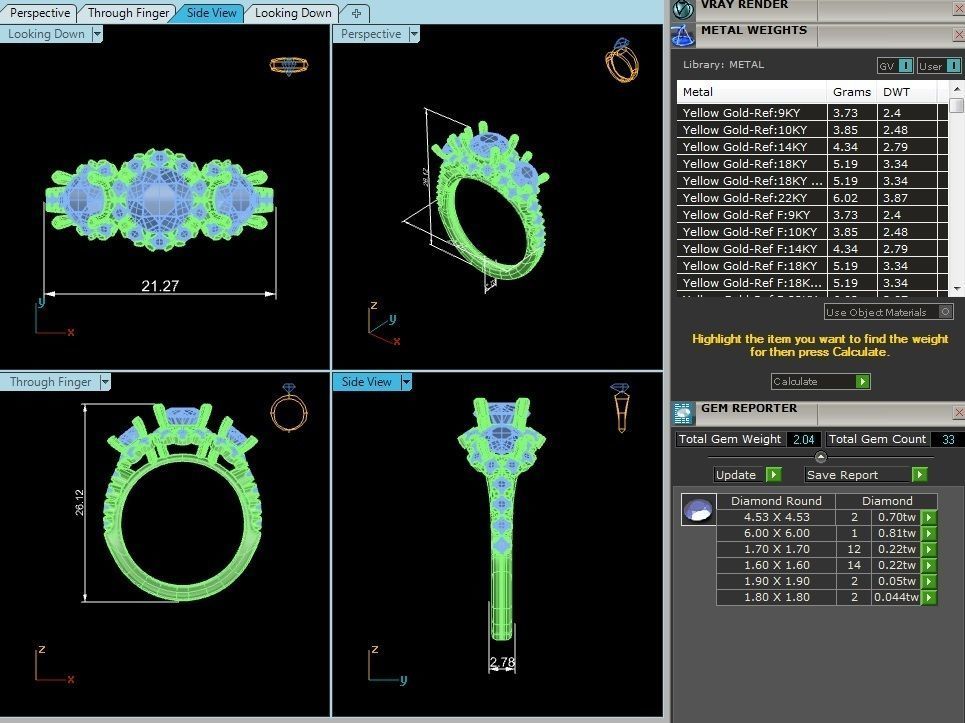This screenshot has width=965, height=723.
Task: Sort by the DWT column header
Action: 907,92
